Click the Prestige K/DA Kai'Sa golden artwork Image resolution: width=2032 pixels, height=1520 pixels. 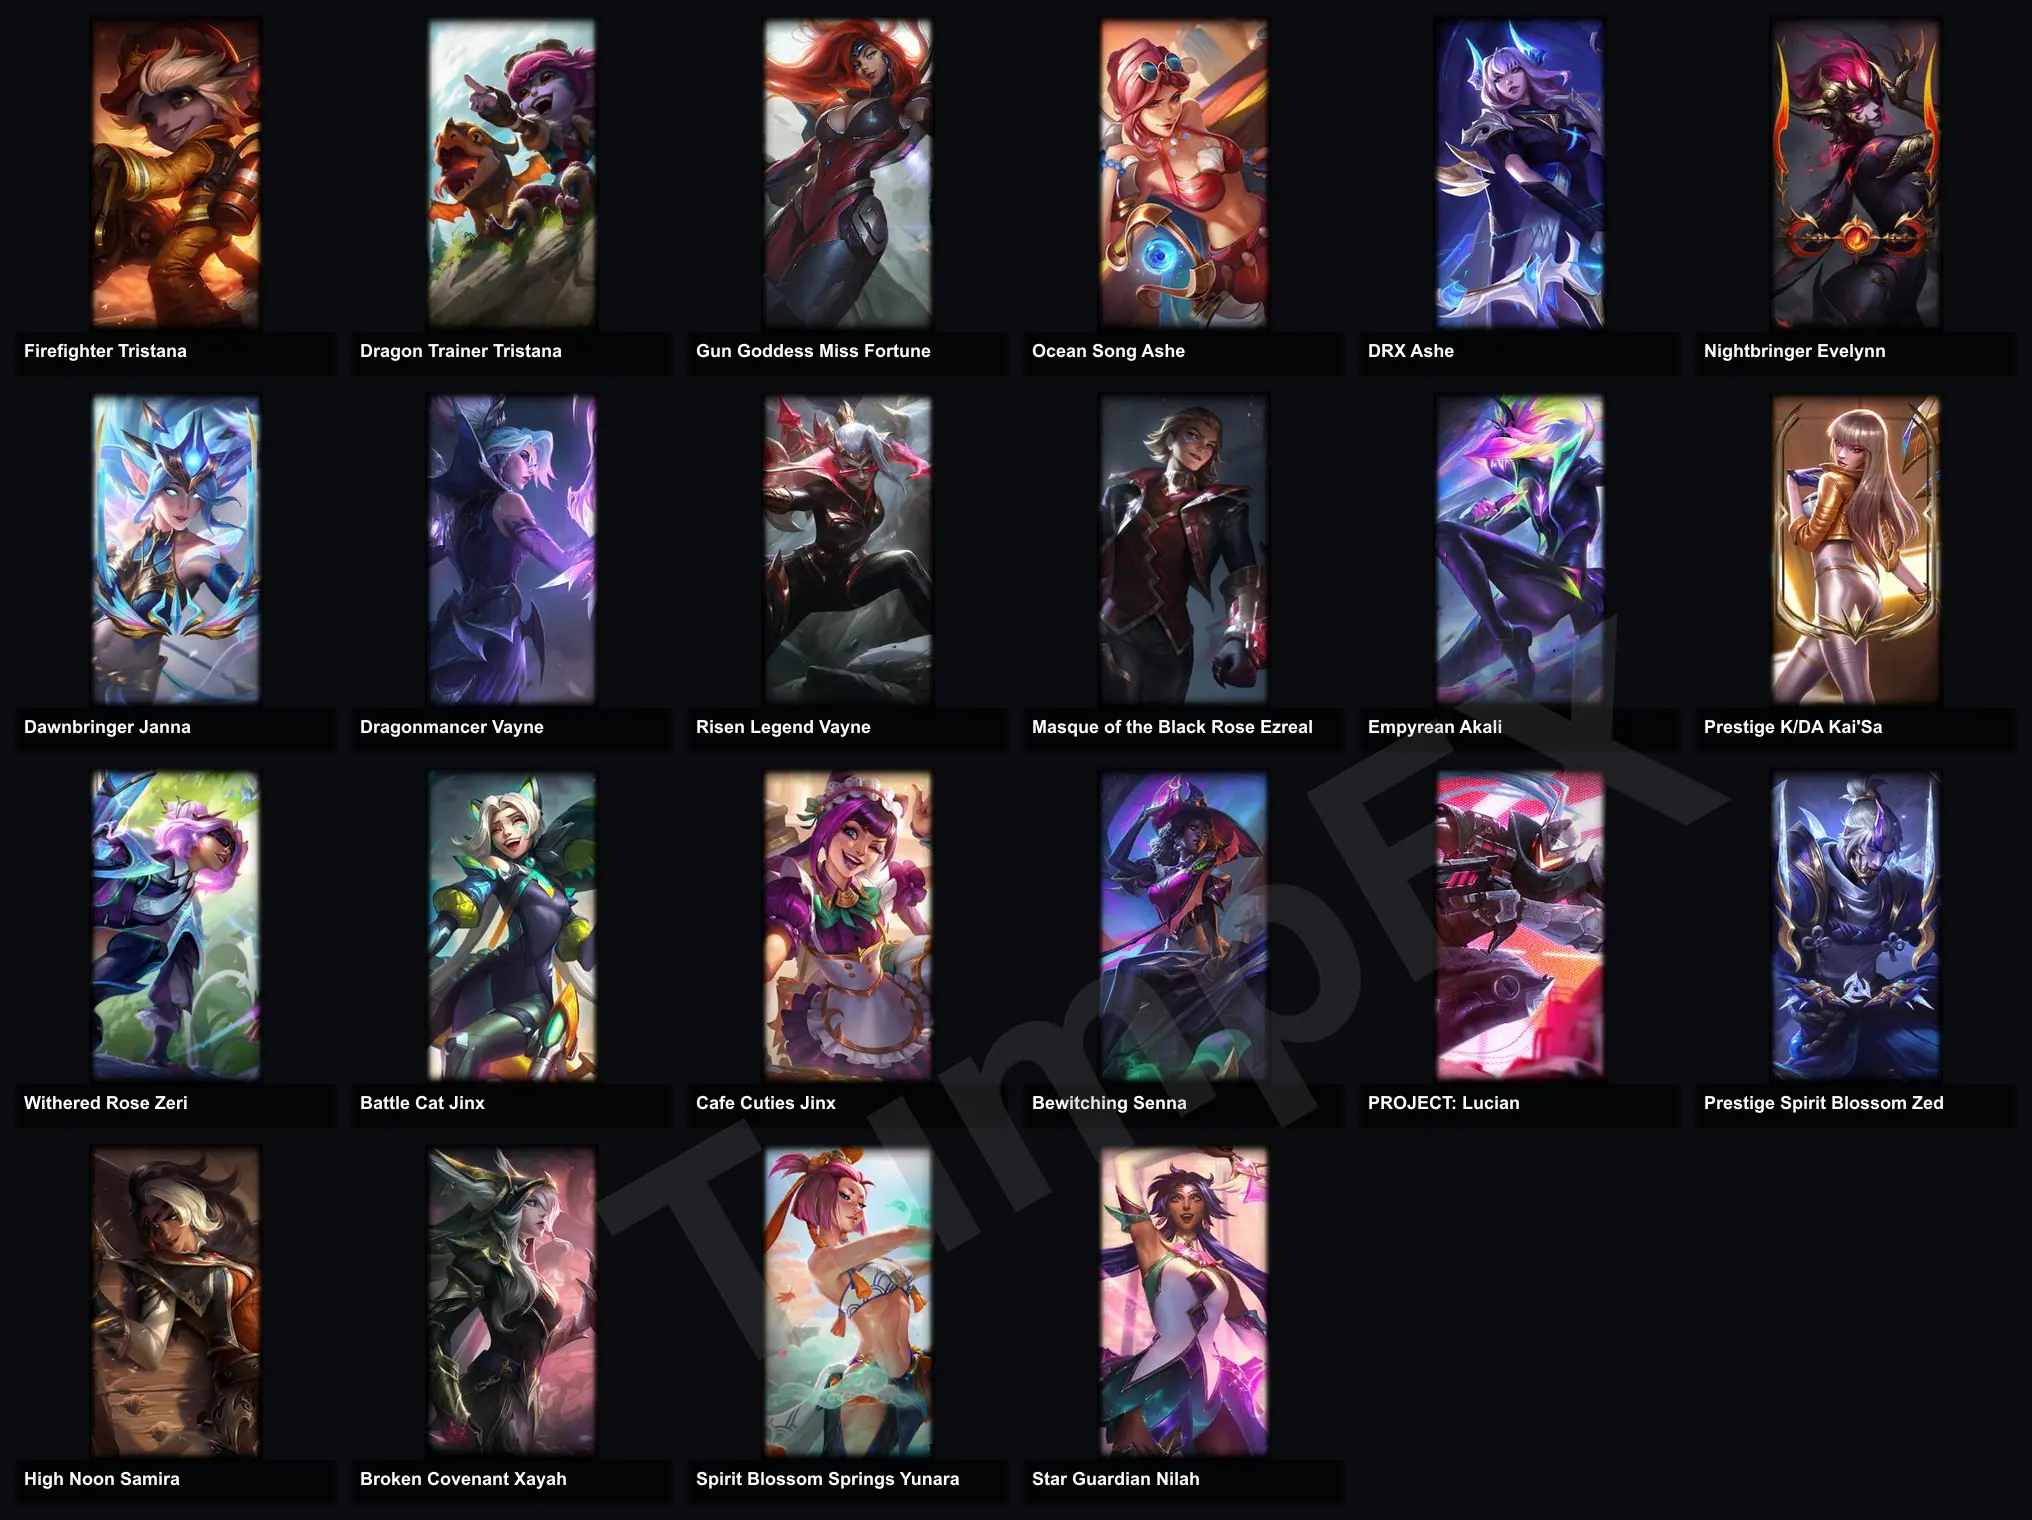coord(1856,549)
